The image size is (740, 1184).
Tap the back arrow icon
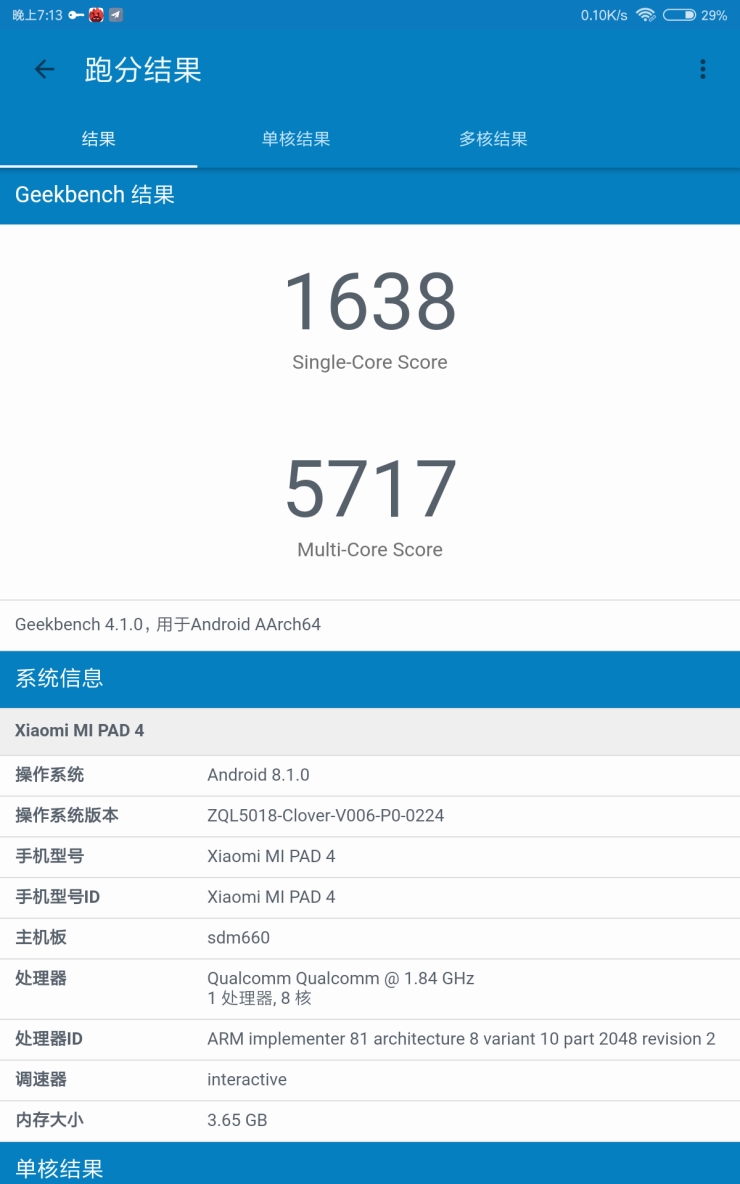coord(44,69)
